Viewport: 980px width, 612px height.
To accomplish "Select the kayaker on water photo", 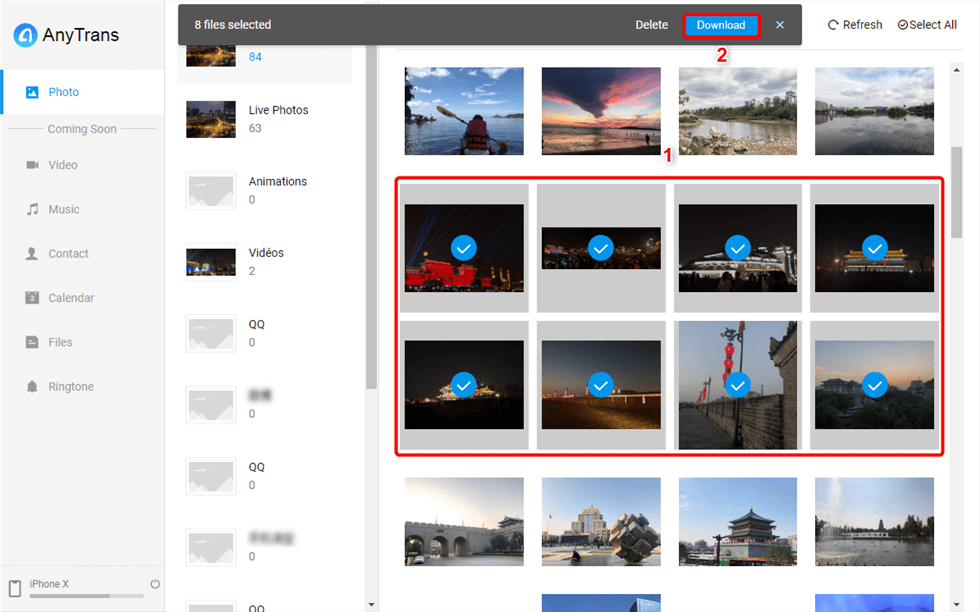I will pyautogui.click(x=464, y=111).
